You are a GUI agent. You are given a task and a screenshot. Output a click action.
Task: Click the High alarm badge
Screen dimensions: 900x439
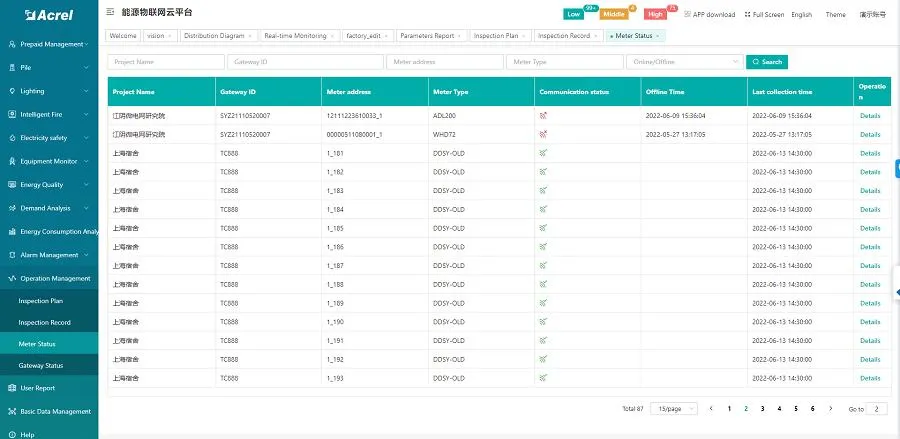(x=655, y=15)
